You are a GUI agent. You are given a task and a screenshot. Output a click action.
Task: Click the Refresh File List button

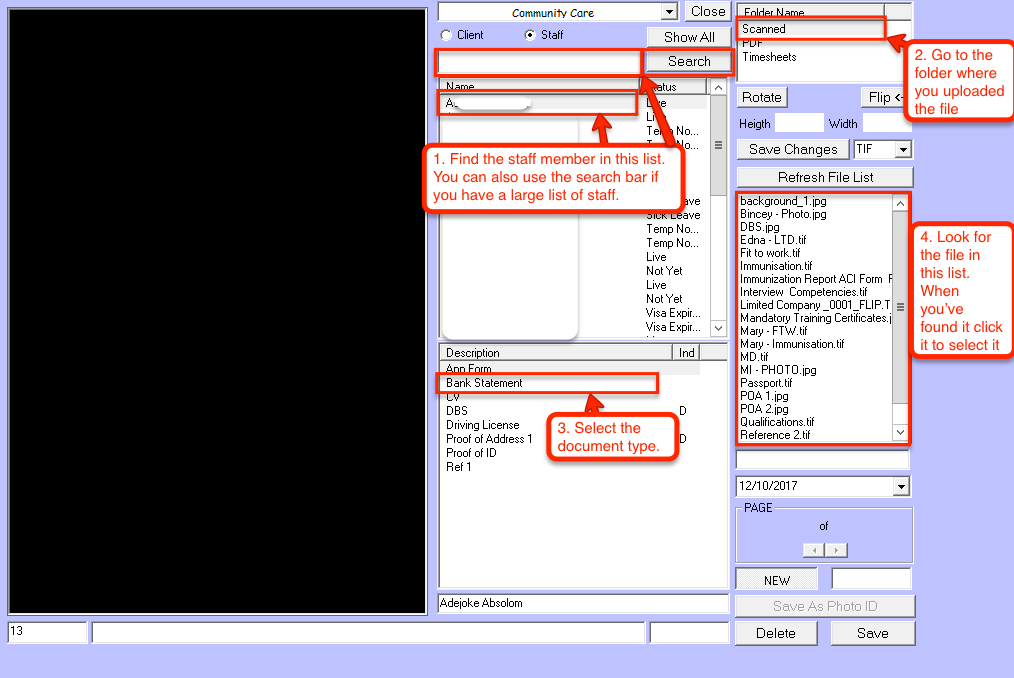825,177
